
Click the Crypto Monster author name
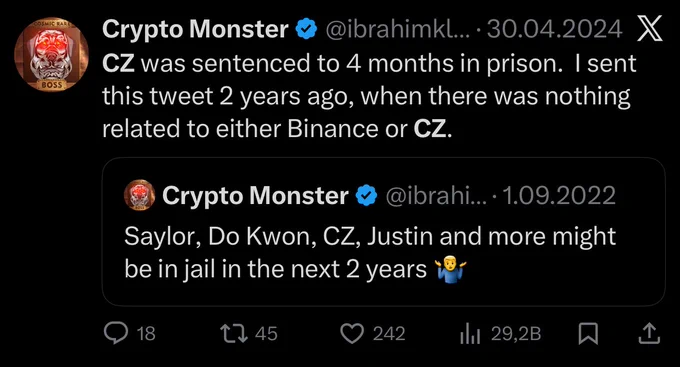tap(195, 29)
